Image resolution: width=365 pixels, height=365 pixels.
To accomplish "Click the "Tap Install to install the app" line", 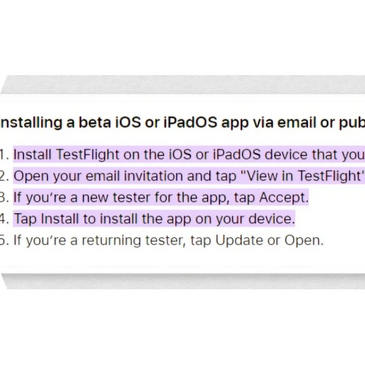I will point(154,219).
